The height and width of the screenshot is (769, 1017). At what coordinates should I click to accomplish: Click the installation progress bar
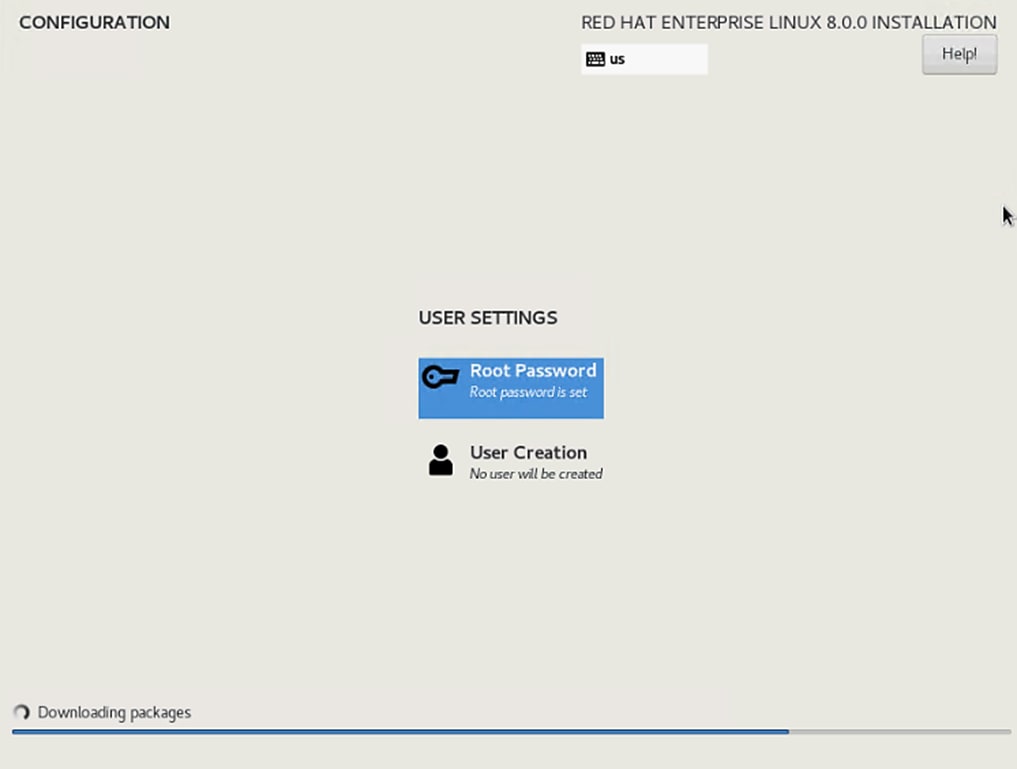[x=511, y=732]
